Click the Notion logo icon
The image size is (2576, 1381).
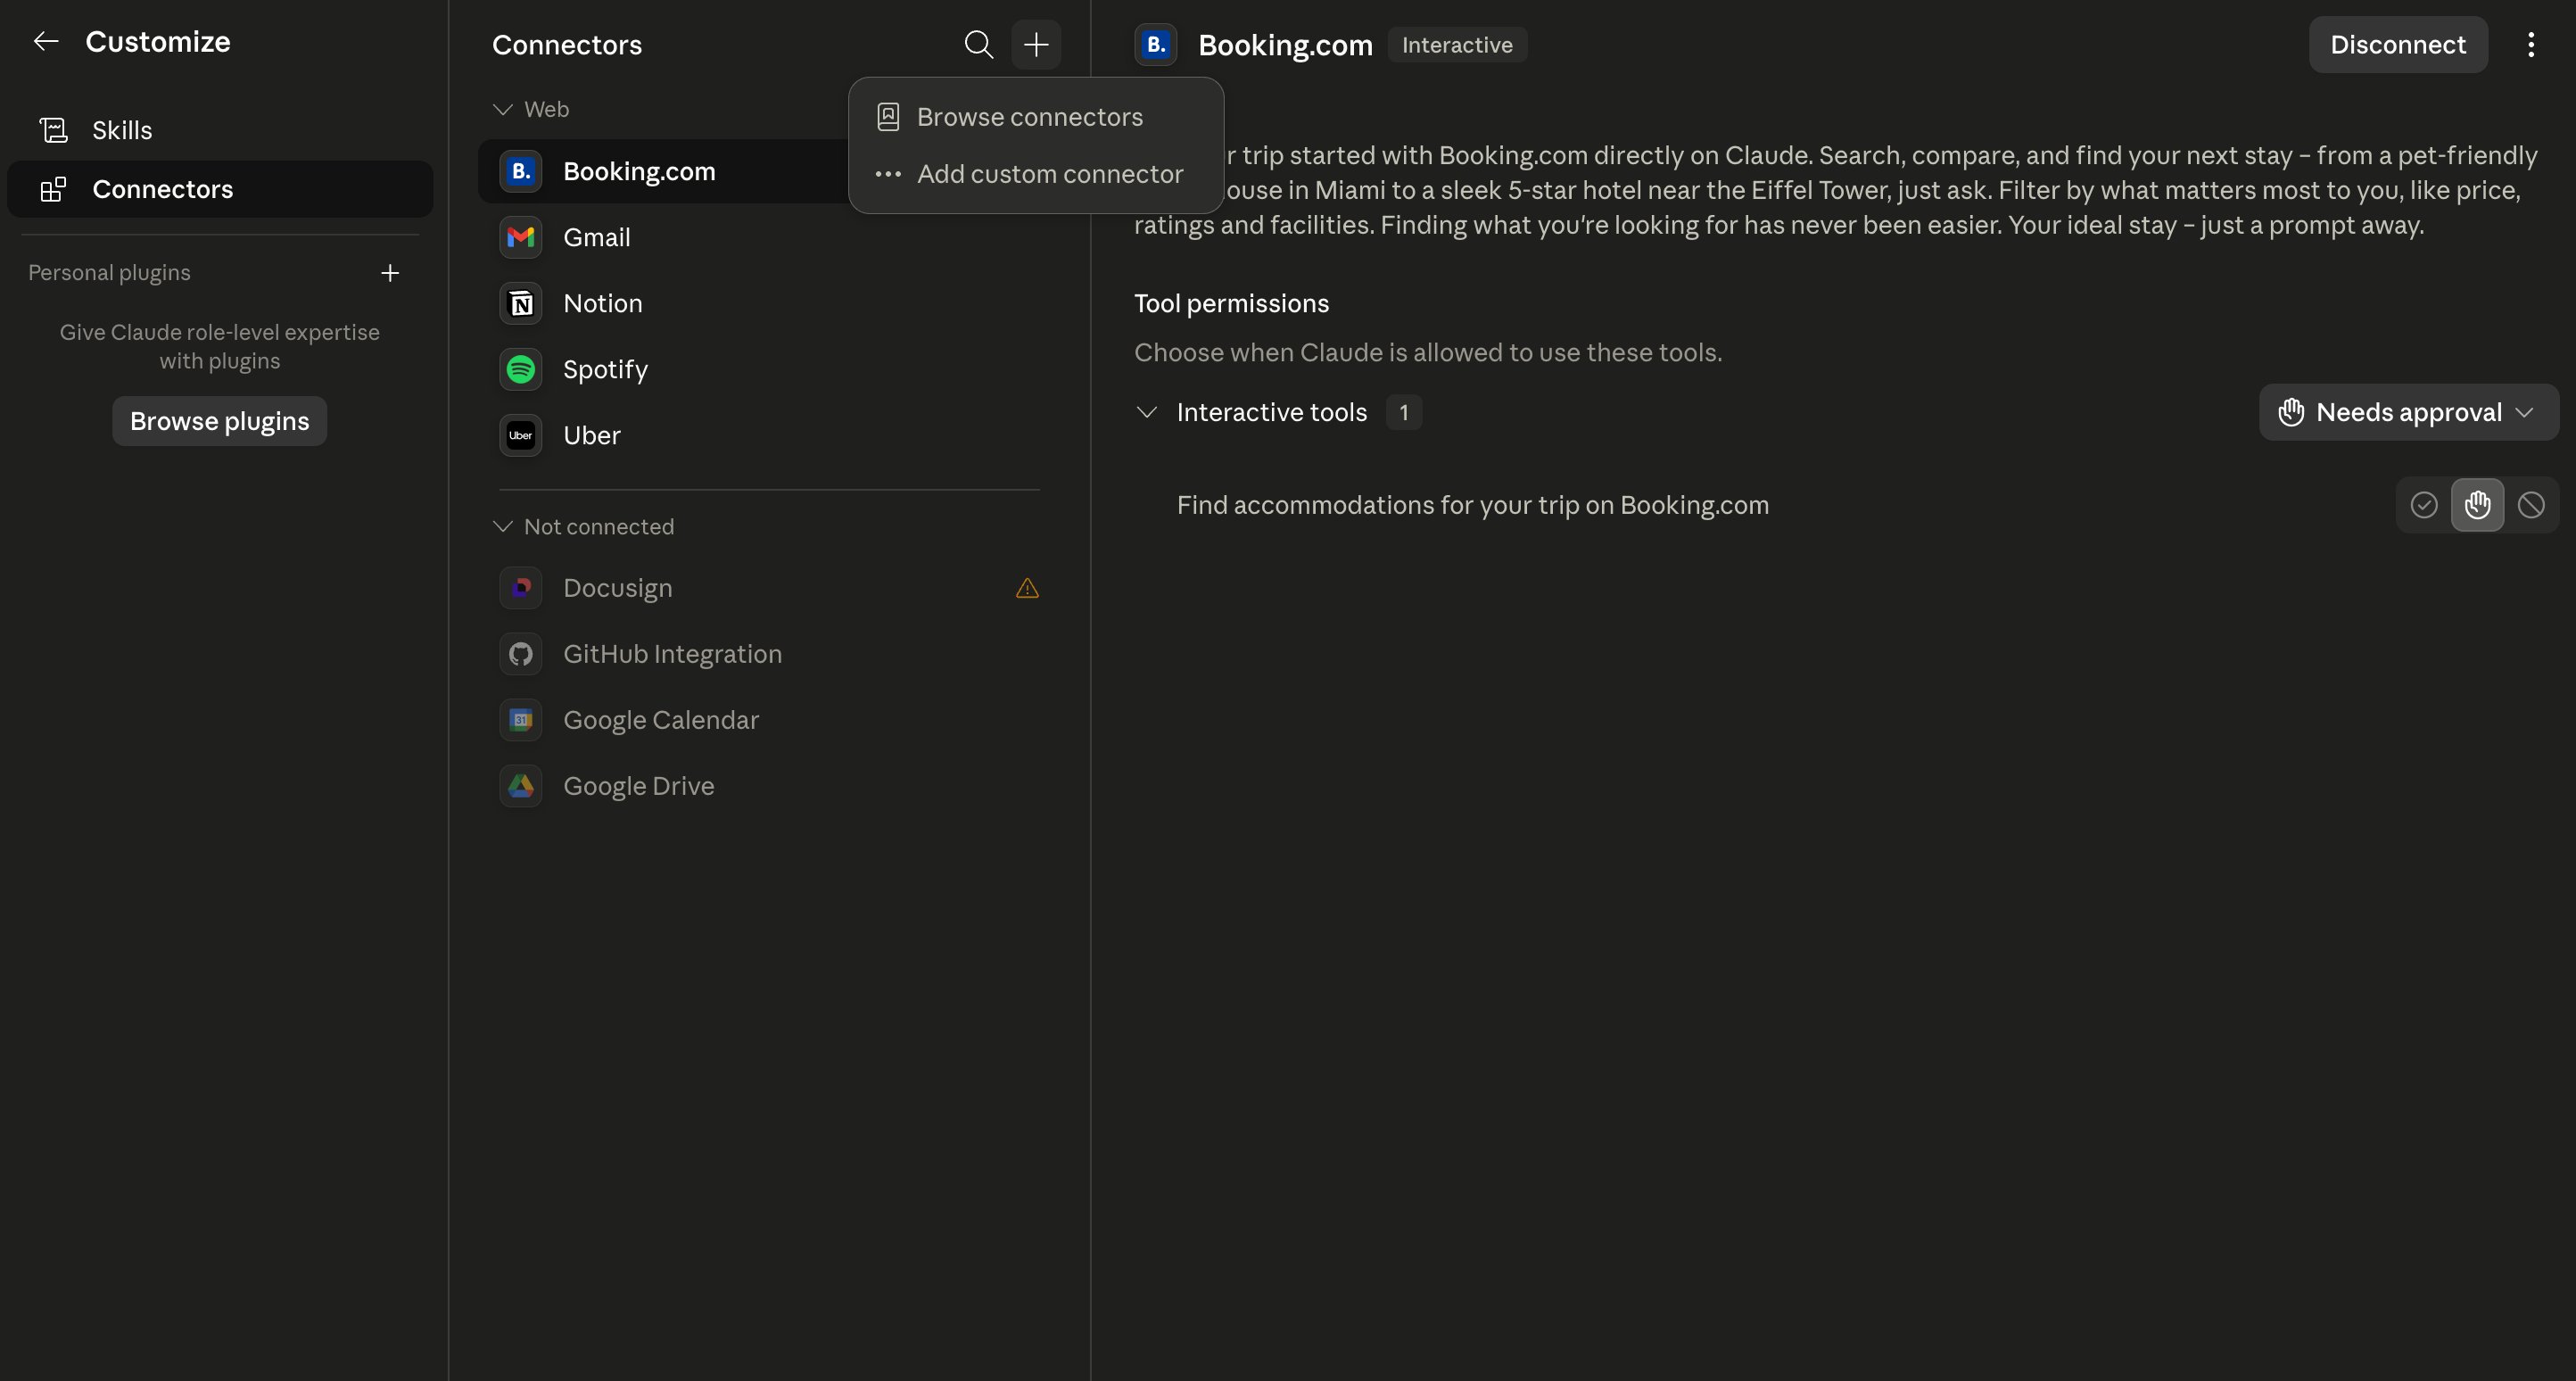[x=521, y=304]
